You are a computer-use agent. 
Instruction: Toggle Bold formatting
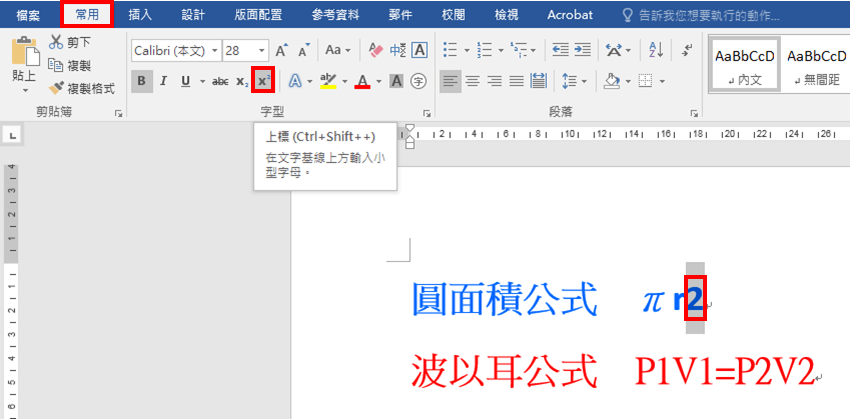point(141,81)
